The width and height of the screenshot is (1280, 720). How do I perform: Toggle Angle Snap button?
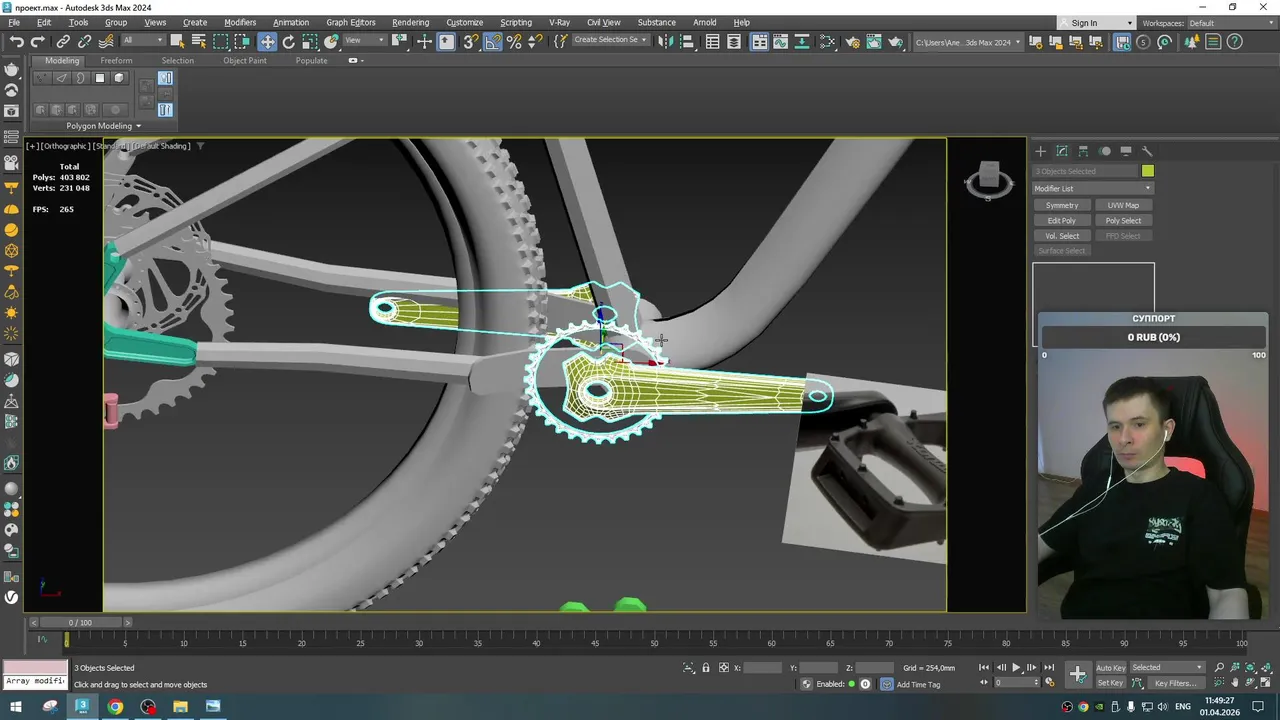(x=493, y=41)
